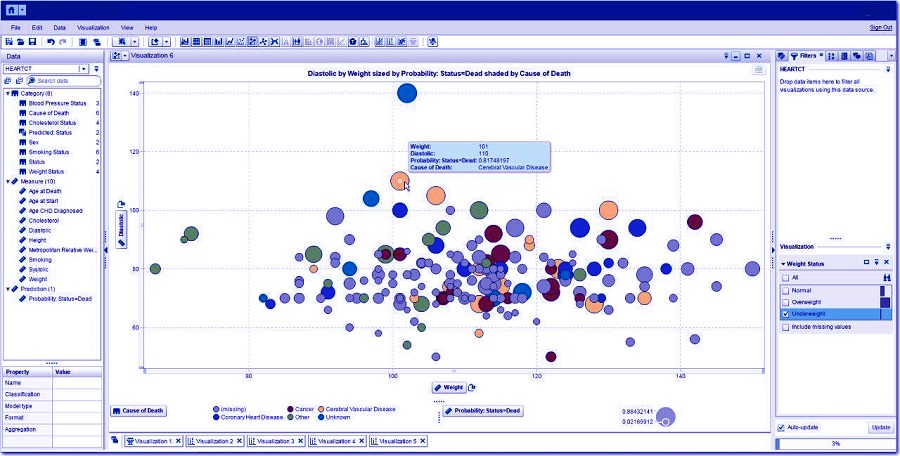This screenshot has height=456, width=900.
Task: Collapse the Measure (10) tree group
Action: click(x=8, y=181)
